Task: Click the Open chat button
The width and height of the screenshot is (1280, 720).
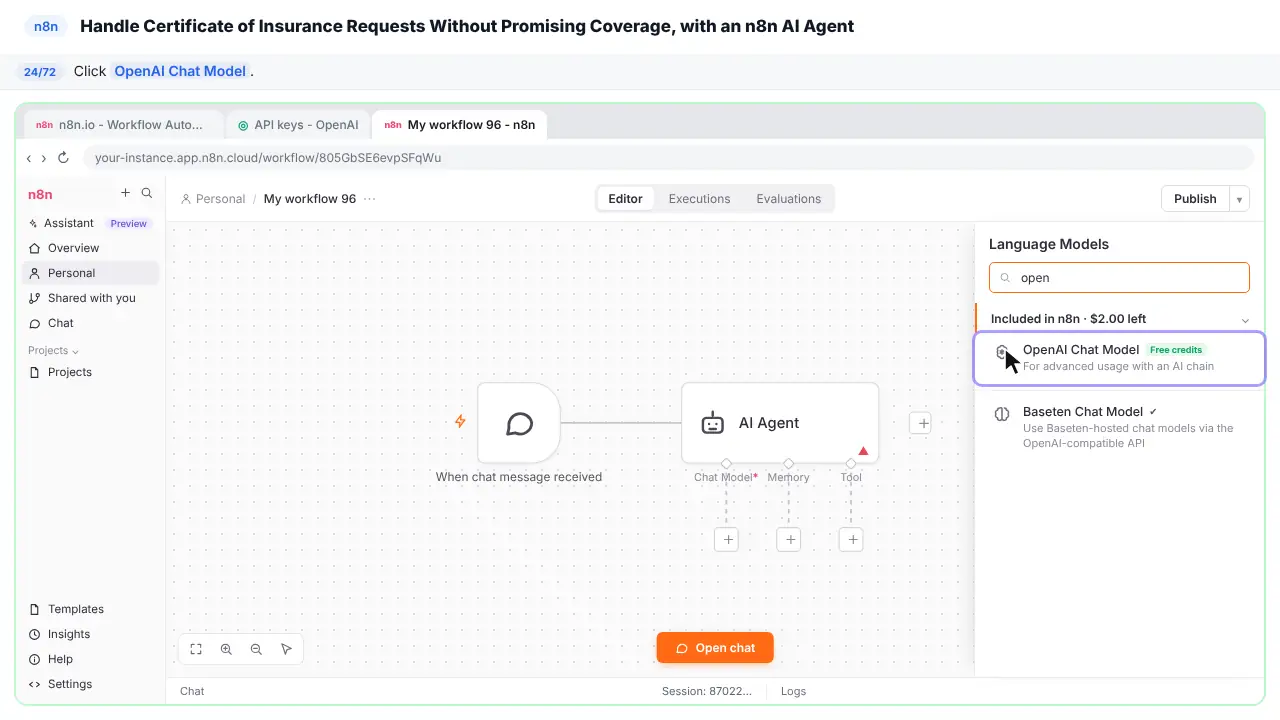Action: [715, 648]
